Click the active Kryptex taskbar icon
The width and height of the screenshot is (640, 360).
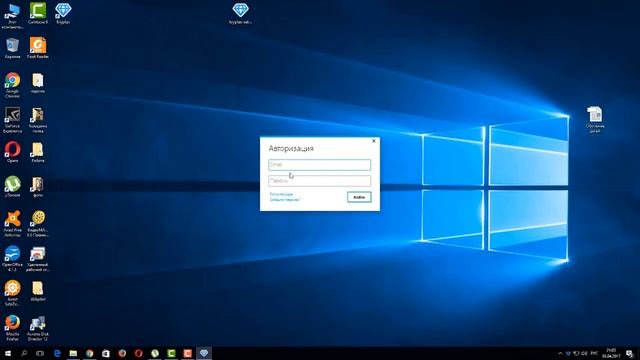pyautogui.click(x=204, y=353)
